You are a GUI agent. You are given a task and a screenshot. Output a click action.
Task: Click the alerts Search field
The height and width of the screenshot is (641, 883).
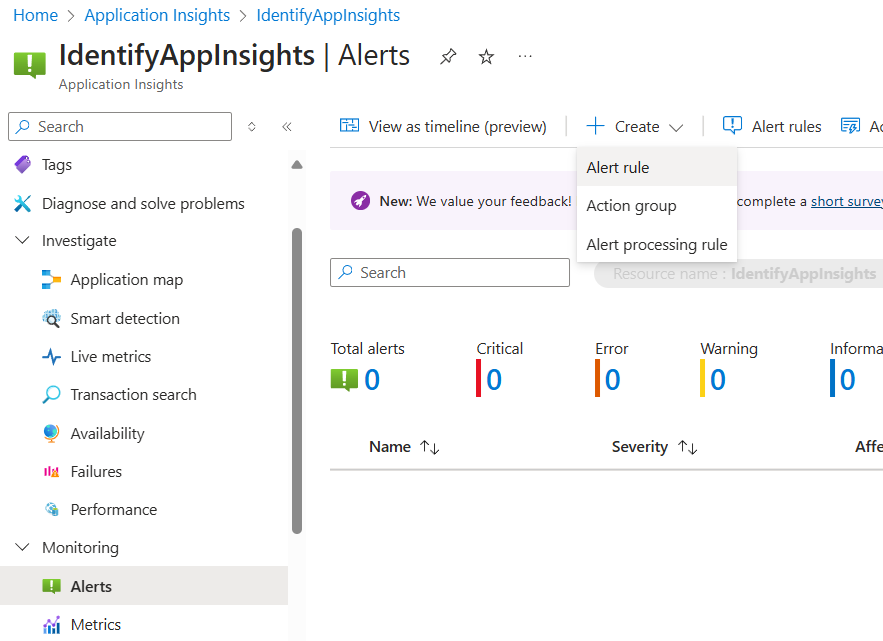pyautogui.click(x=449, y=273)
